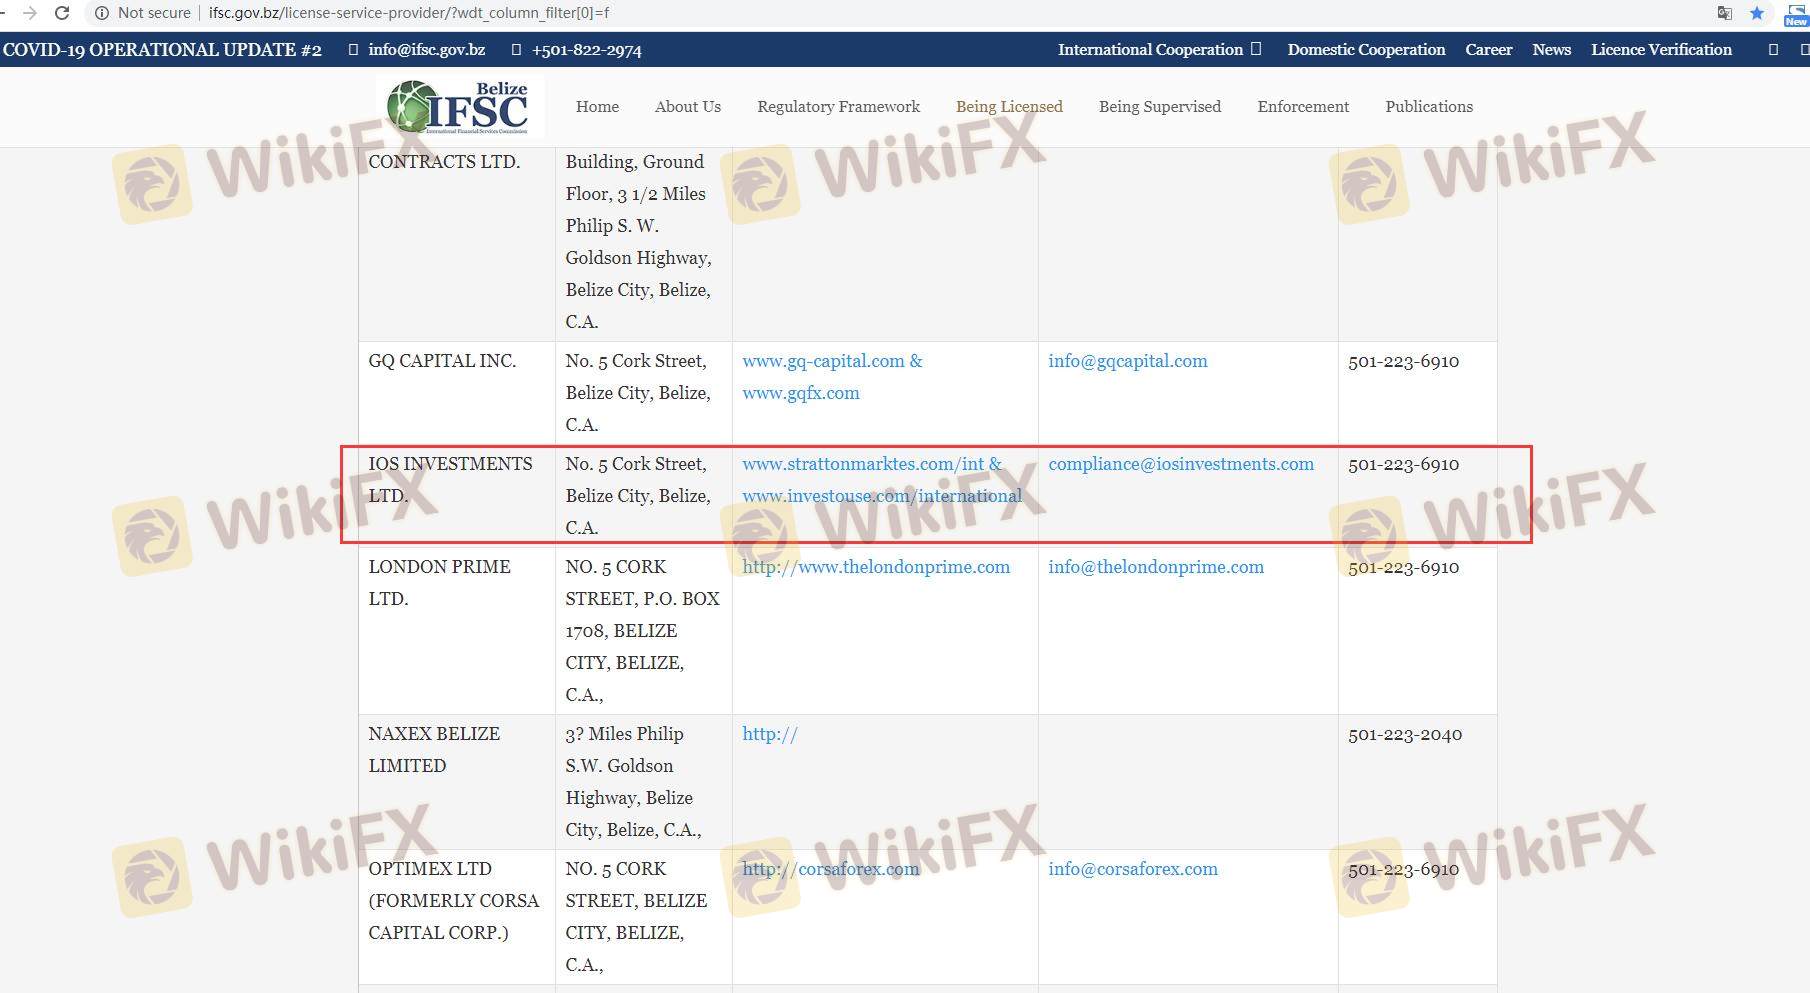Open the Being Licensed menu

point(1008,107)
